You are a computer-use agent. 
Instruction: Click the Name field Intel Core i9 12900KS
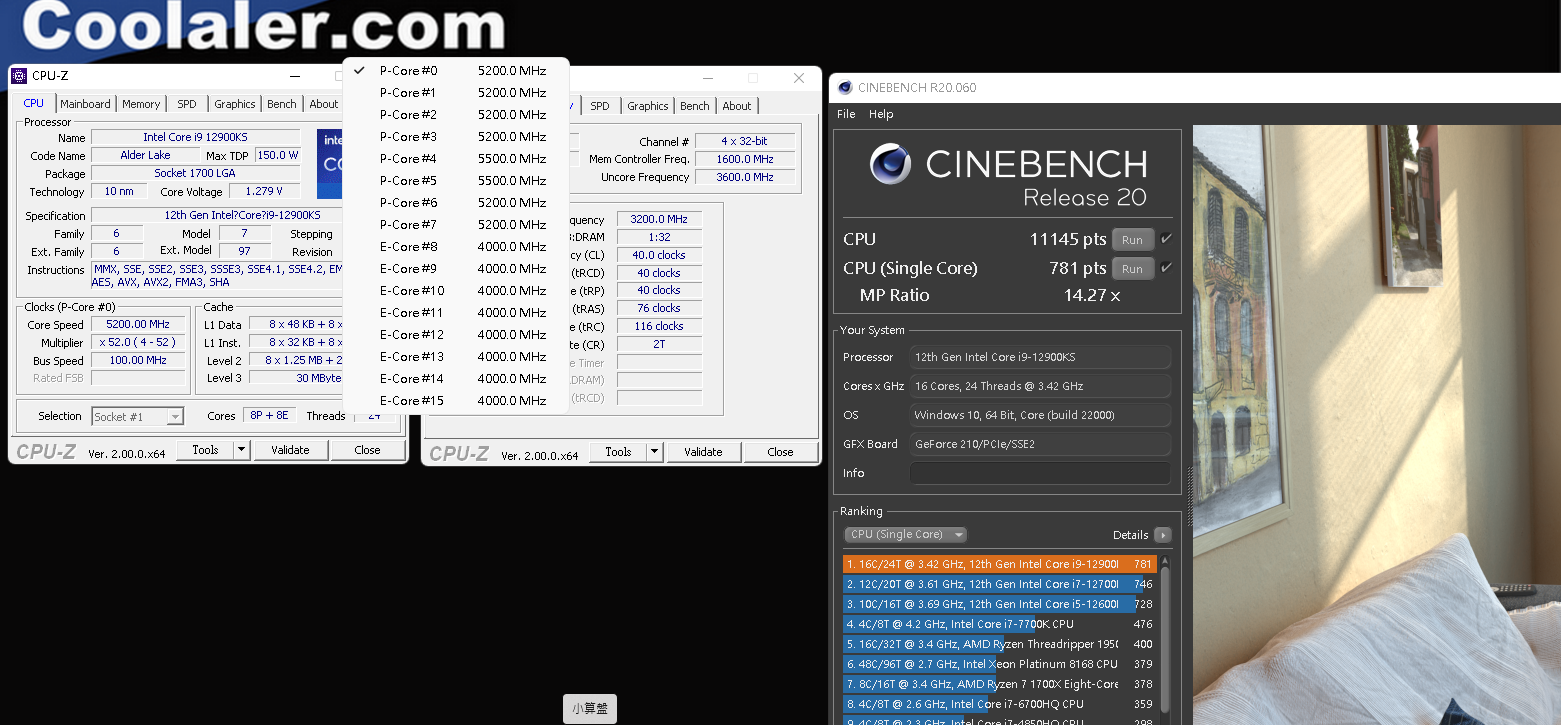pyautogui.click(x=195, y=137)
